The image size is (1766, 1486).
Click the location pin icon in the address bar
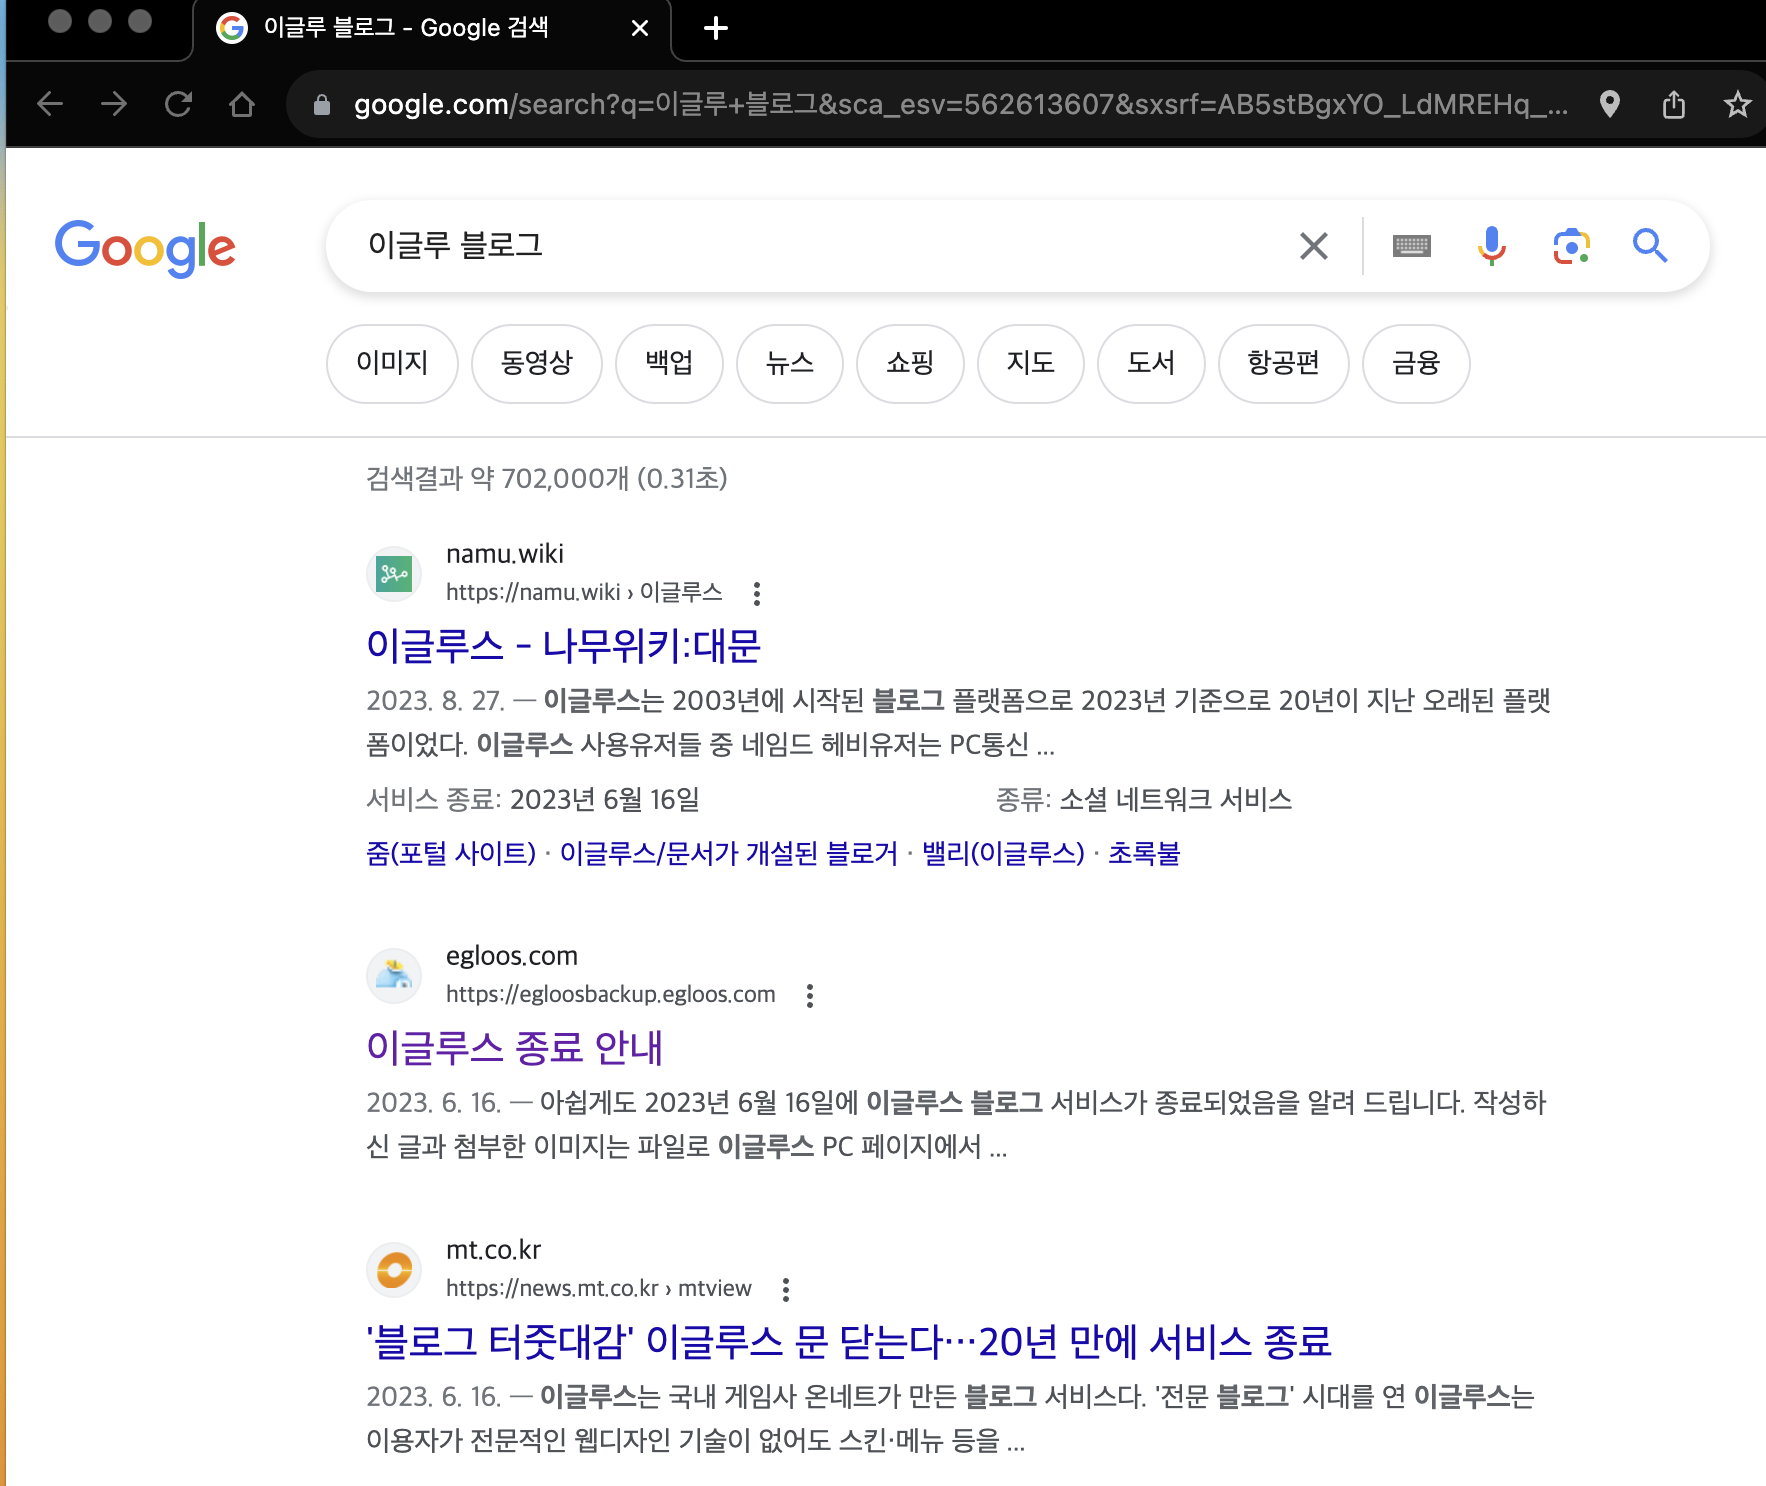click(1609, 104)
